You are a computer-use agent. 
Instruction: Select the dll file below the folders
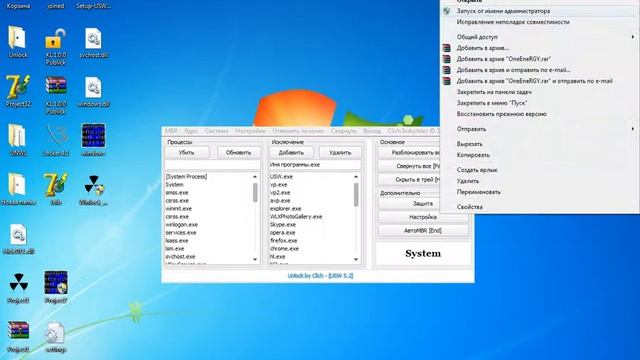(18, 235)
